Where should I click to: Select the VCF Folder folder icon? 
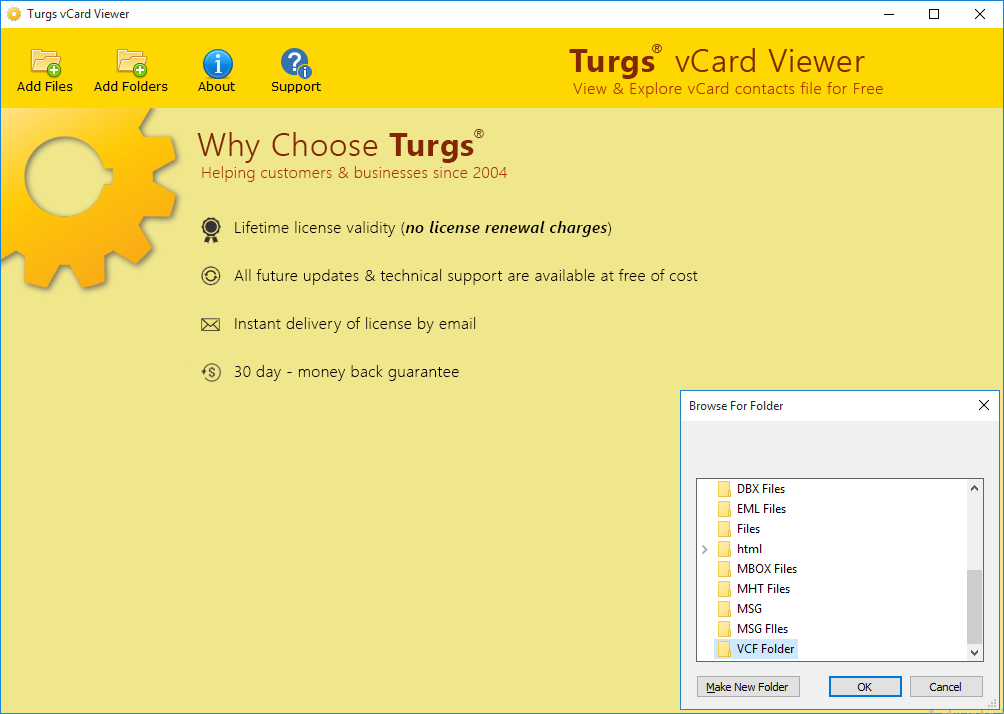(724, 649)
